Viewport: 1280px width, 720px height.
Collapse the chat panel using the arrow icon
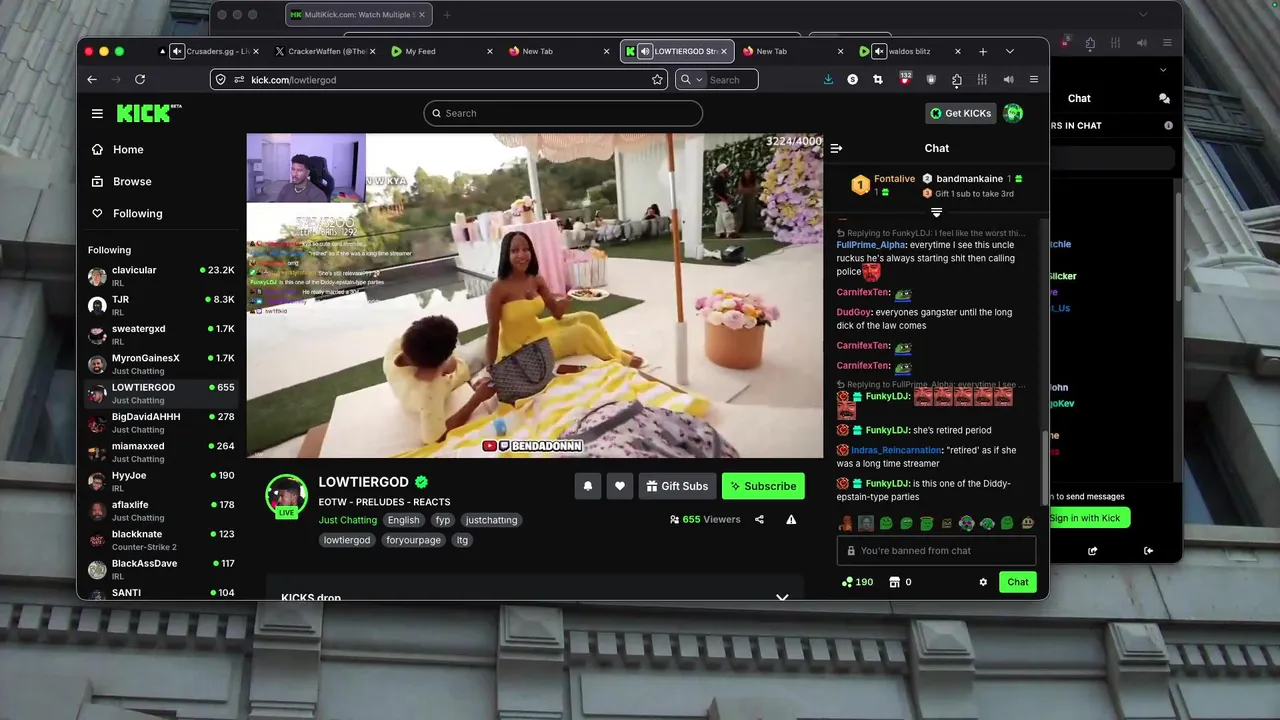[836, 148]
